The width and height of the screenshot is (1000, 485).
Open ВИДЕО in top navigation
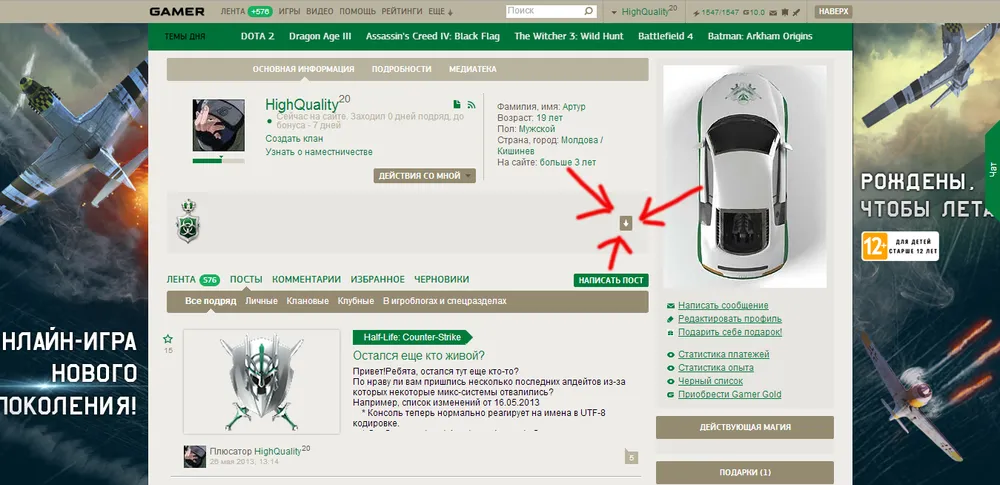click(x=320, y=11)
